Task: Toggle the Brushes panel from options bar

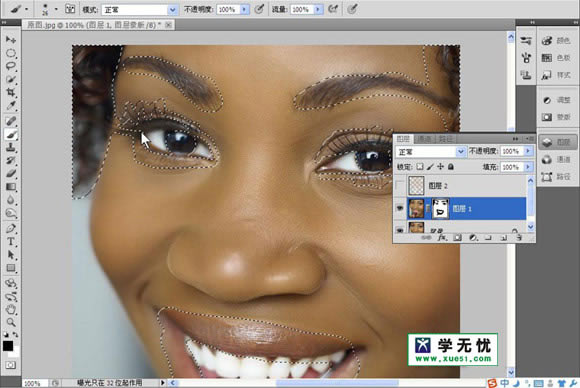Action: (70, 9)
